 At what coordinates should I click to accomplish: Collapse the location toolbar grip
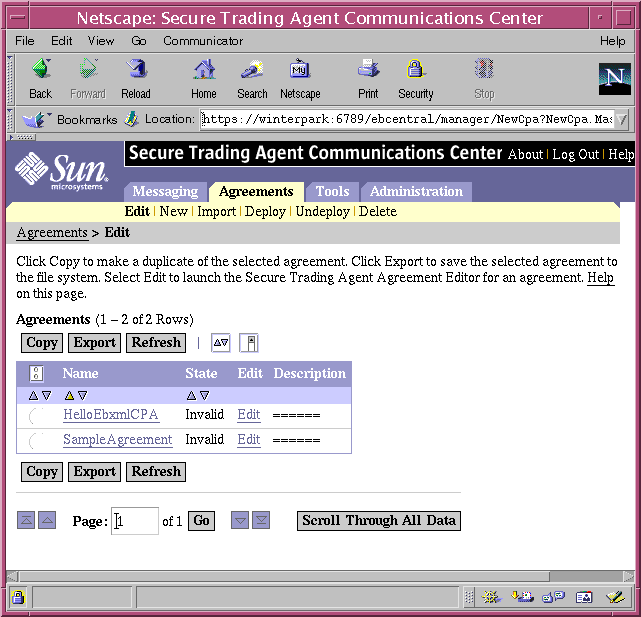pos(11,119)
